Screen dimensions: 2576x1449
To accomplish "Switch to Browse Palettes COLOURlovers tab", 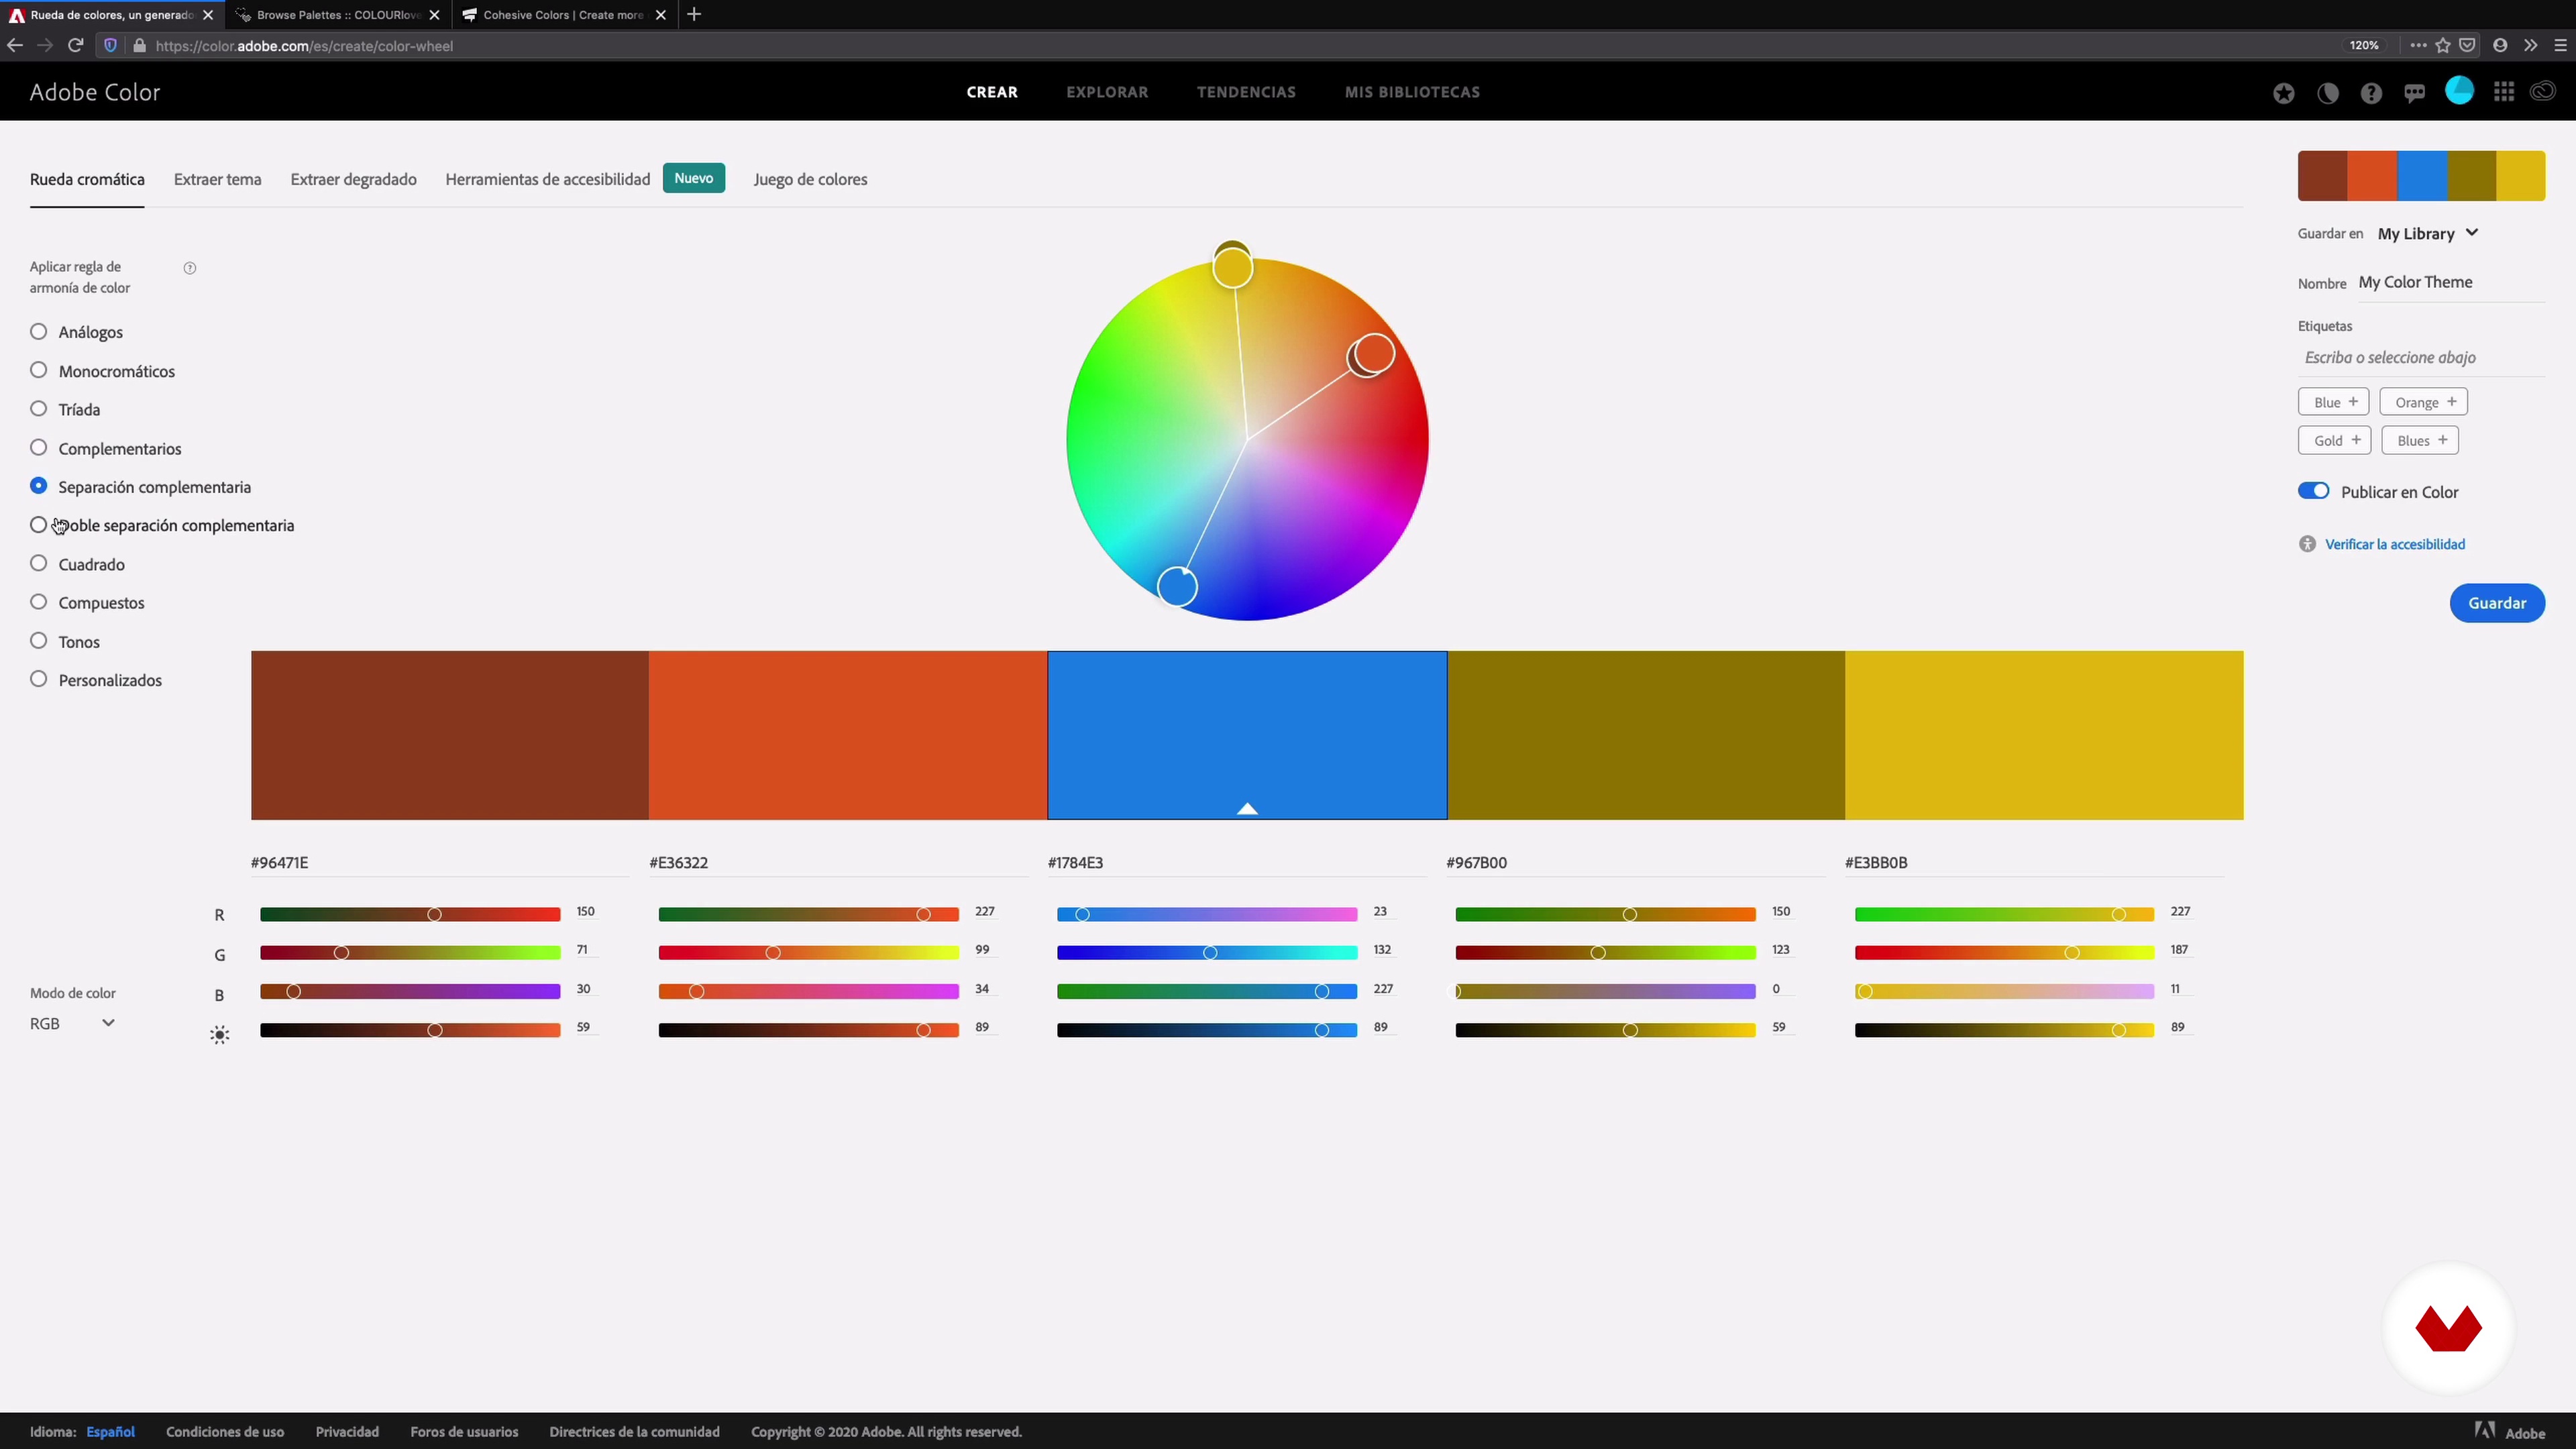I will [x=338, y=15].
